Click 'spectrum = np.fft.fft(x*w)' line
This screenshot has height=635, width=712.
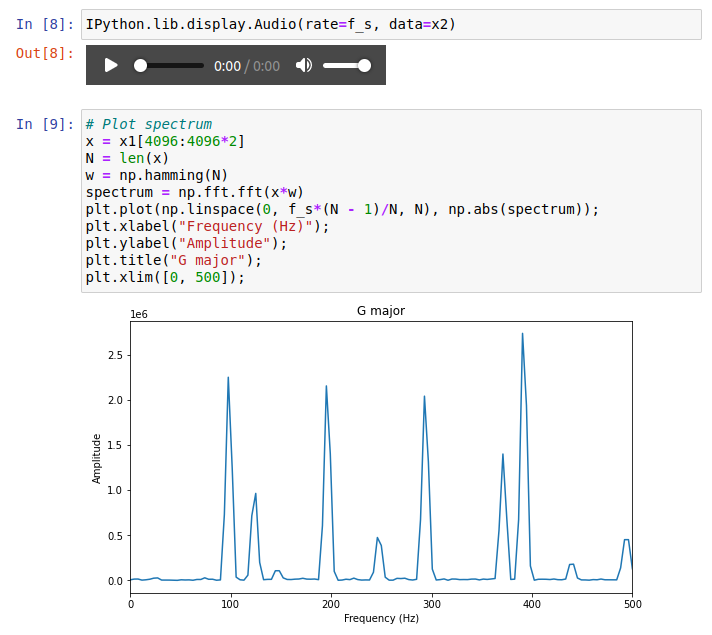pyautogui.click(x=194, y=192)
